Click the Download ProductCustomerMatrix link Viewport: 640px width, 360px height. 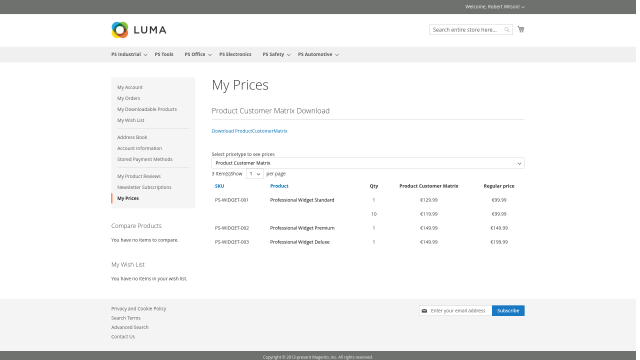click(x=249, y=131)
